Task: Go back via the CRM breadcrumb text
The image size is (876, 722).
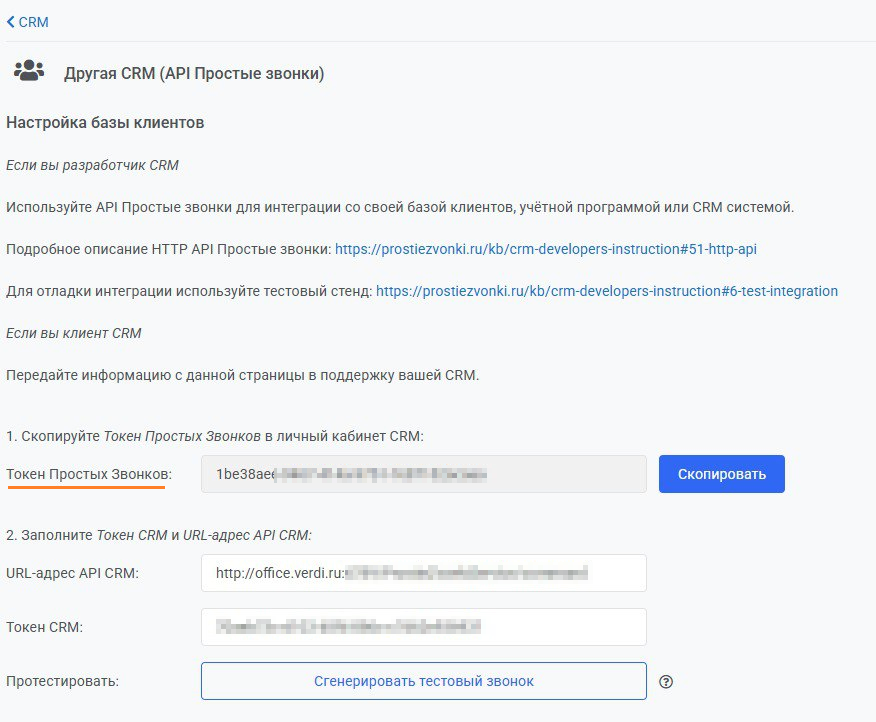Action: pos(33,22)
